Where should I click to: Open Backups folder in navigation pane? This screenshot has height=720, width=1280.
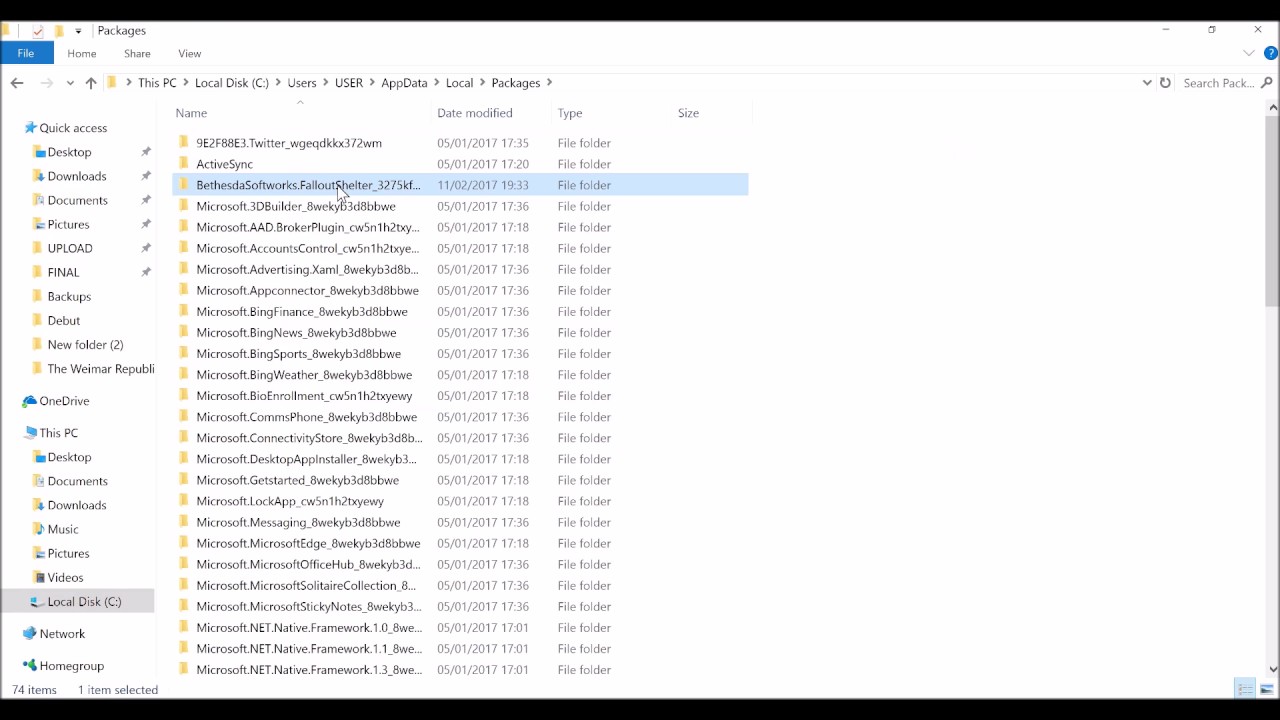[x=69, y=296]
